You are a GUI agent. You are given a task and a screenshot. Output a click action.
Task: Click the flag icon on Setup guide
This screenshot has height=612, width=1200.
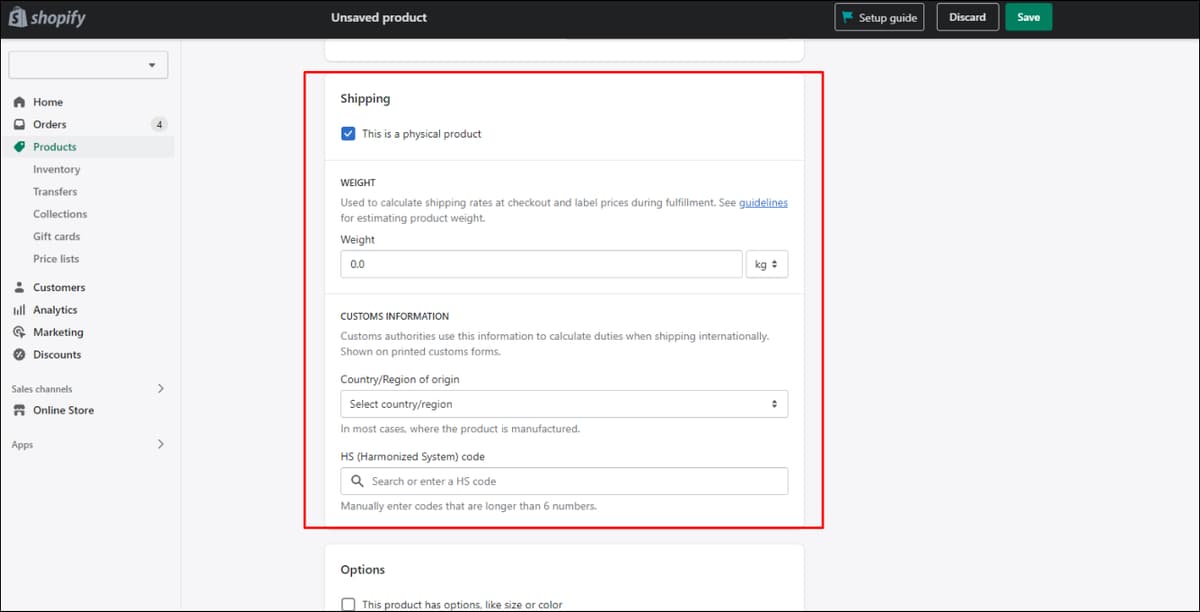[x=848, y=17]
